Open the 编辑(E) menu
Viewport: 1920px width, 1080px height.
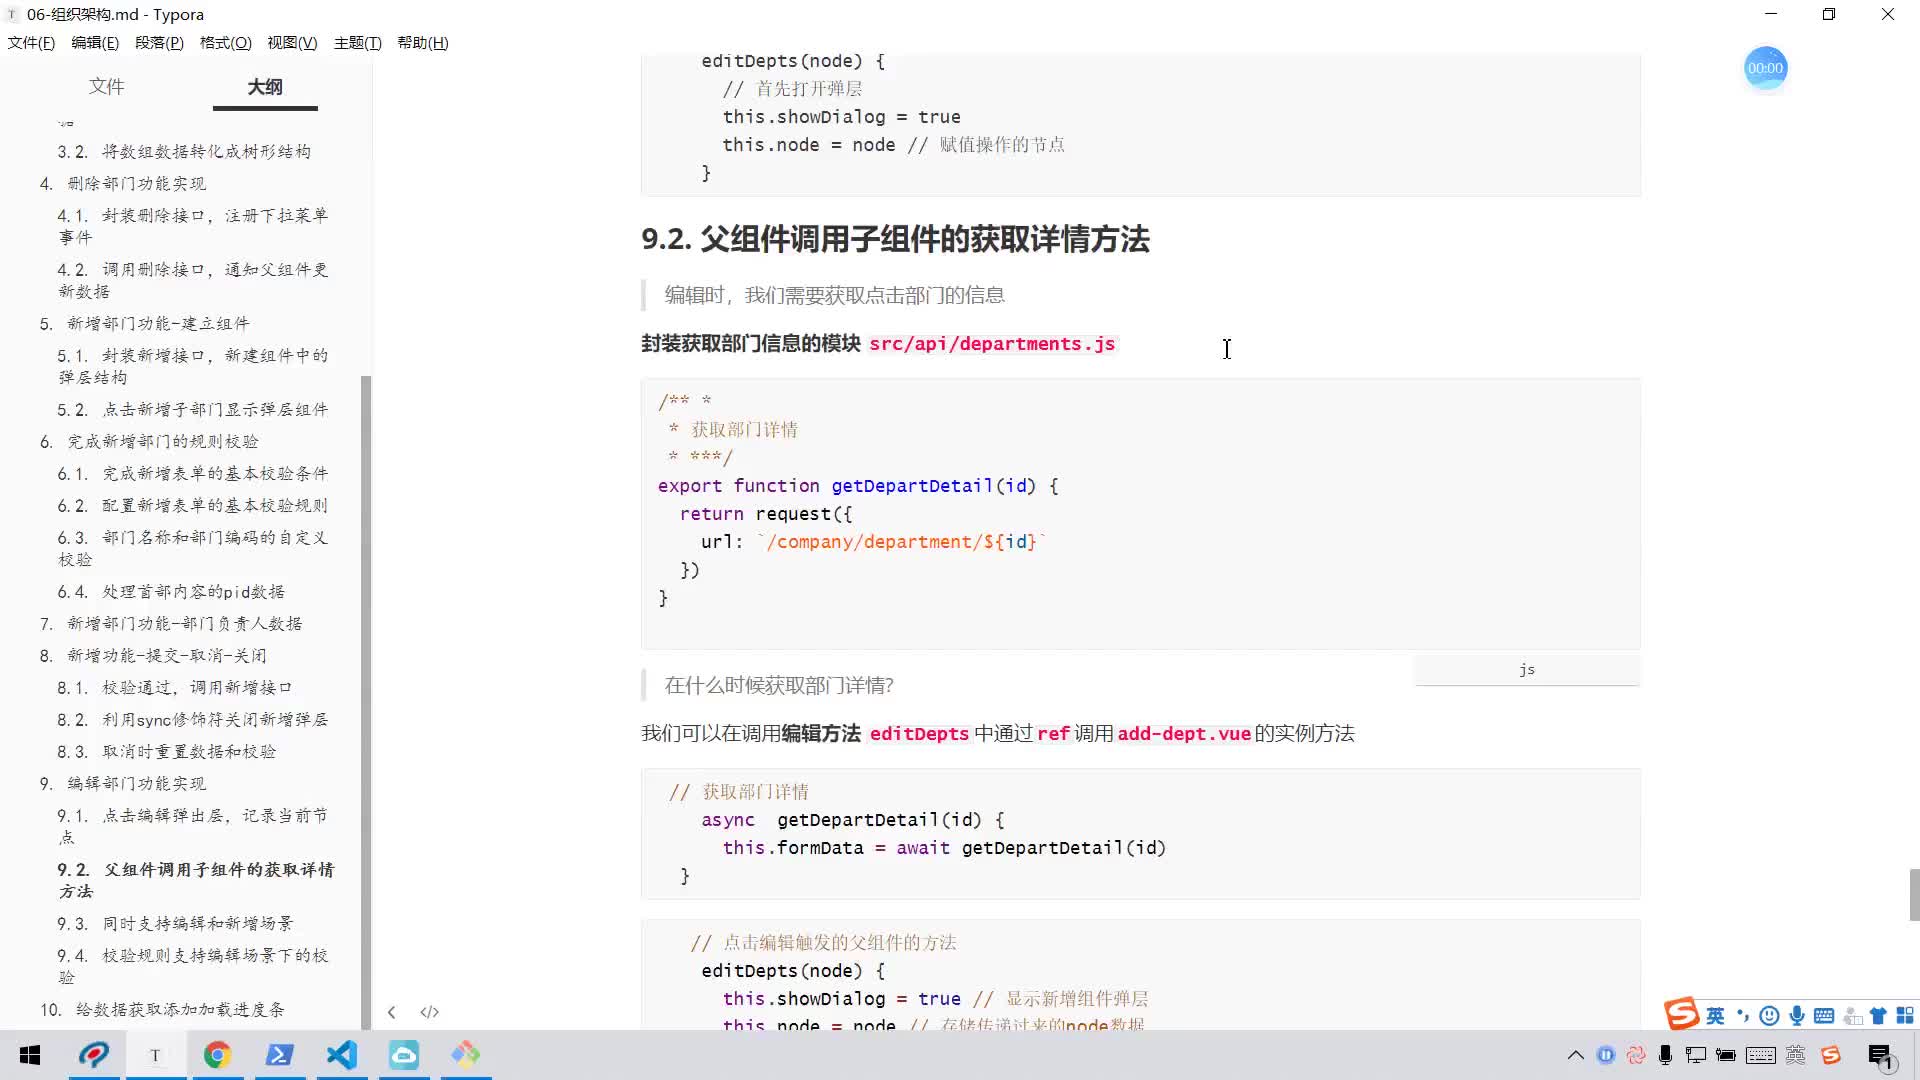(95, 42)
